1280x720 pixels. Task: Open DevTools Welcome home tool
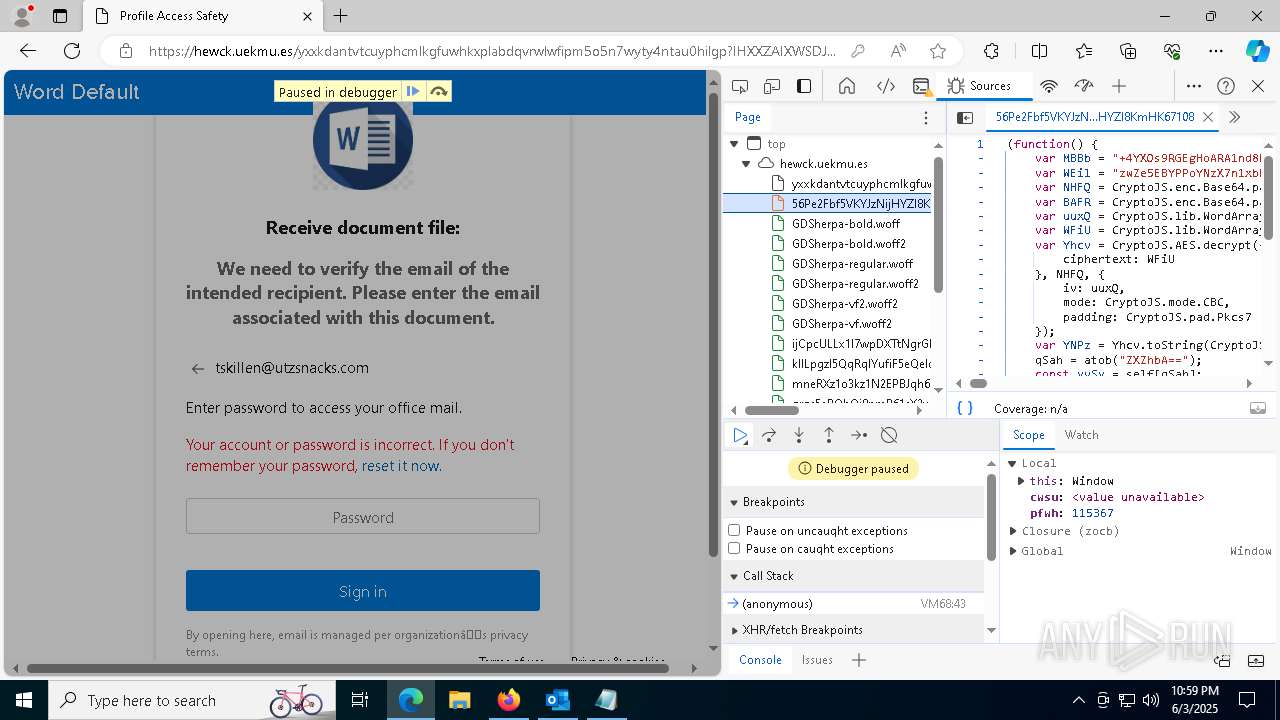pos(847,86)
